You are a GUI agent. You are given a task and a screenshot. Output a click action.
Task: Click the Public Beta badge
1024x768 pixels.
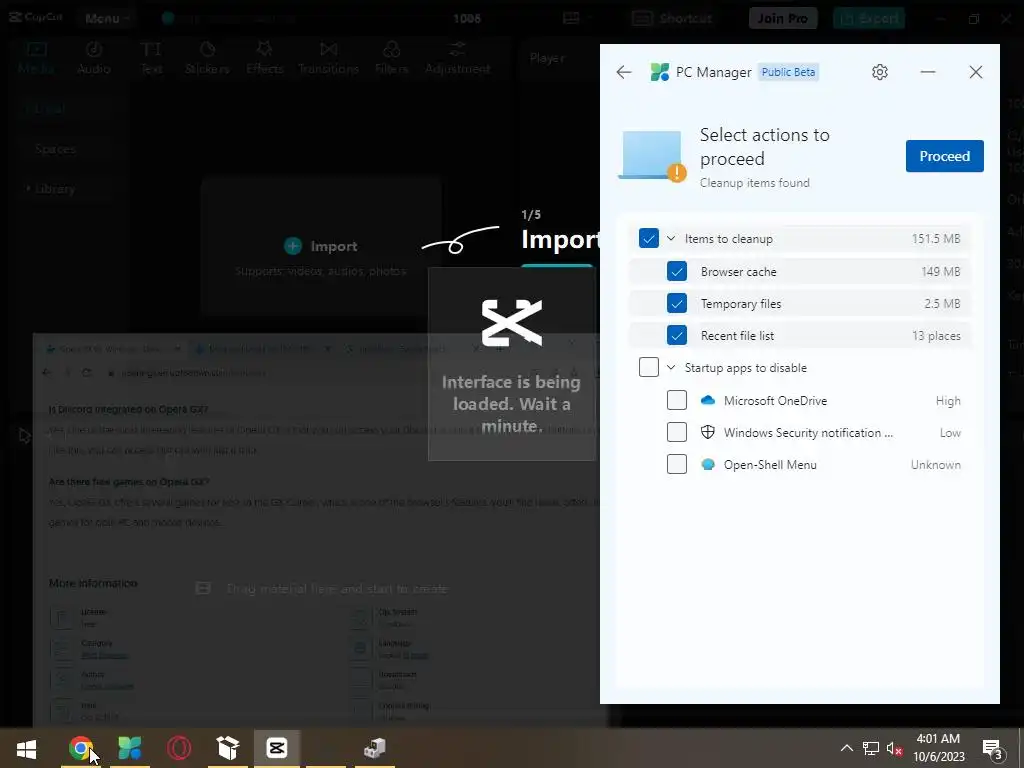(x=788, y=72)
